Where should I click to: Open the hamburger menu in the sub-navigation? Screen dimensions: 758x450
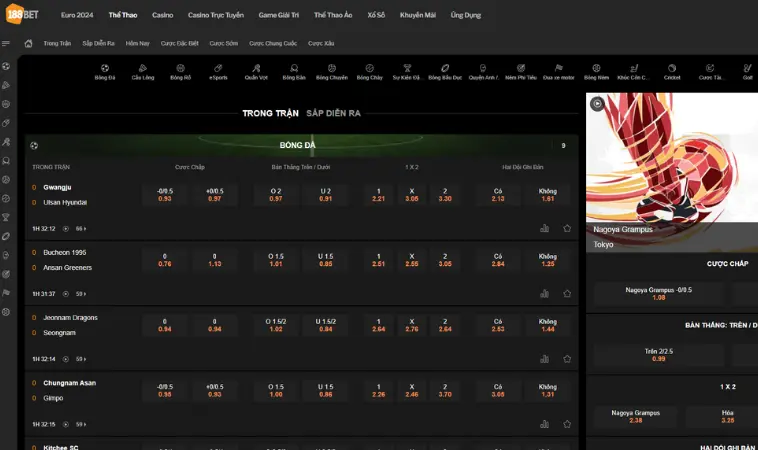(x=7, y=44)
